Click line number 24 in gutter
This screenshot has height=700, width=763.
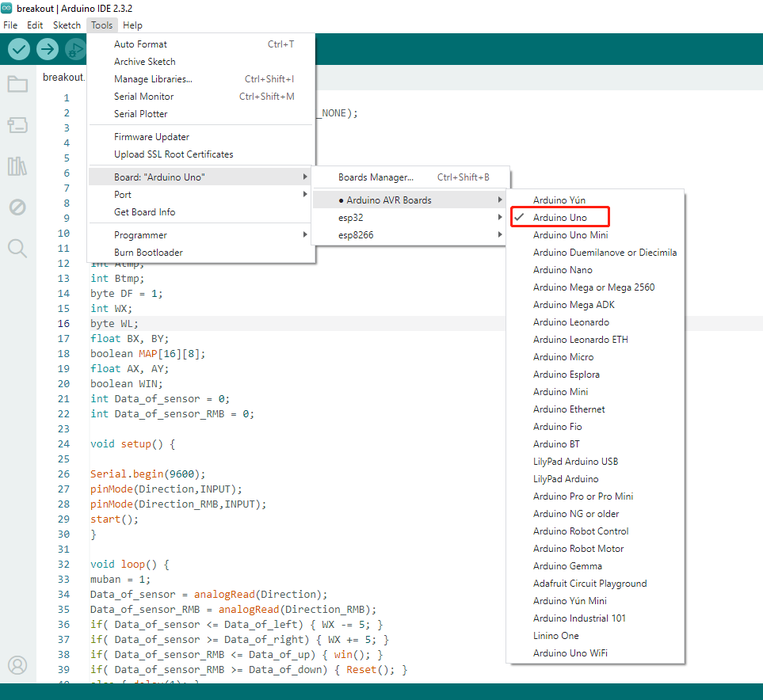tap(64, 444)
